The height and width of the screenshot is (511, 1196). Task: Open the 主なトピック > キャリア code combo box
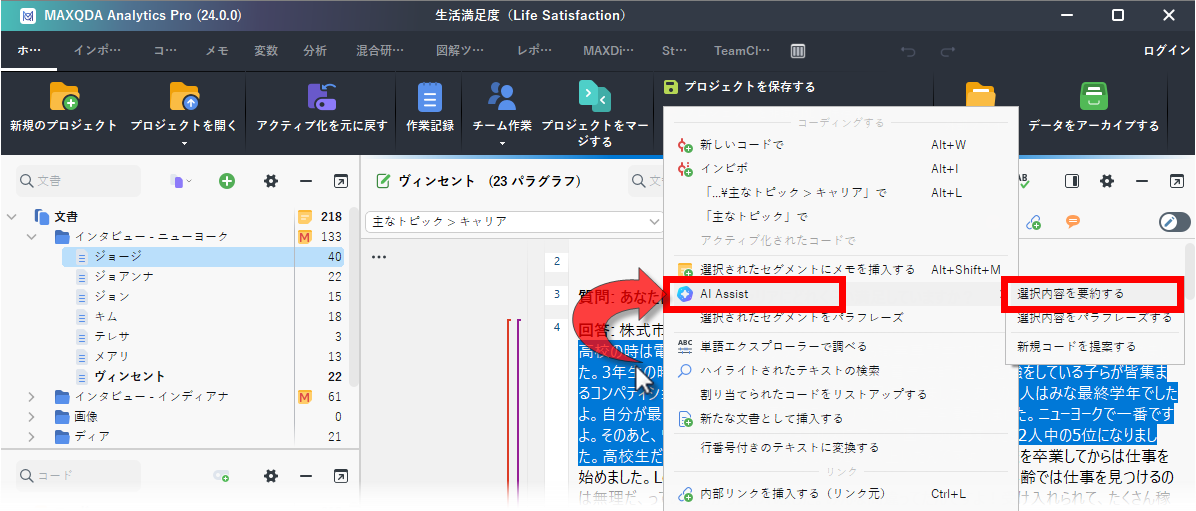point(514,221)
